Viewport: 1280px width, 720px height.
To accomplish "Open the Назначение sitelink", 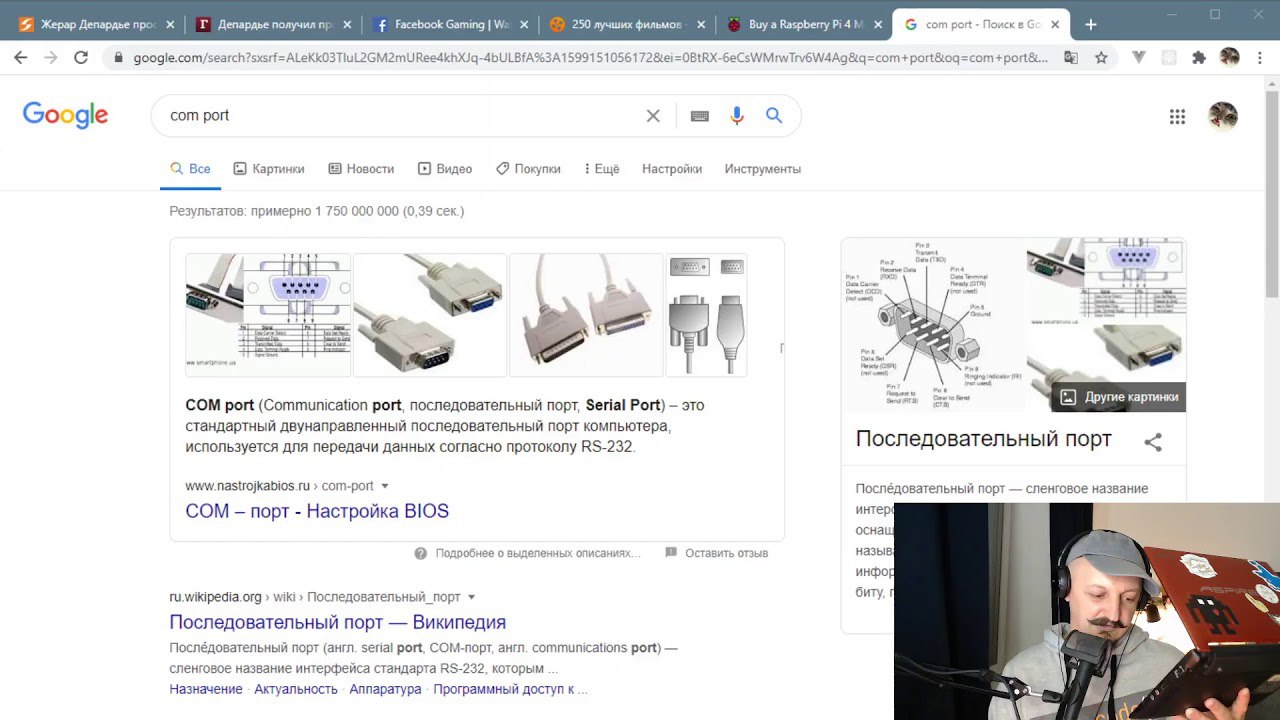I will click(206, 689).
